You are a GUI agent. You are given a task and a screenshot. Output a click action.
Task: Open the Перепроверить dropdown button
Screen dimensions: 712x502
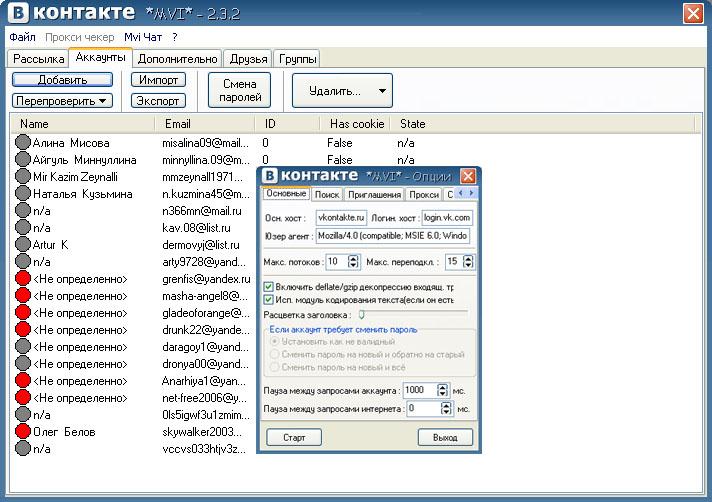(x=62, y=101)
